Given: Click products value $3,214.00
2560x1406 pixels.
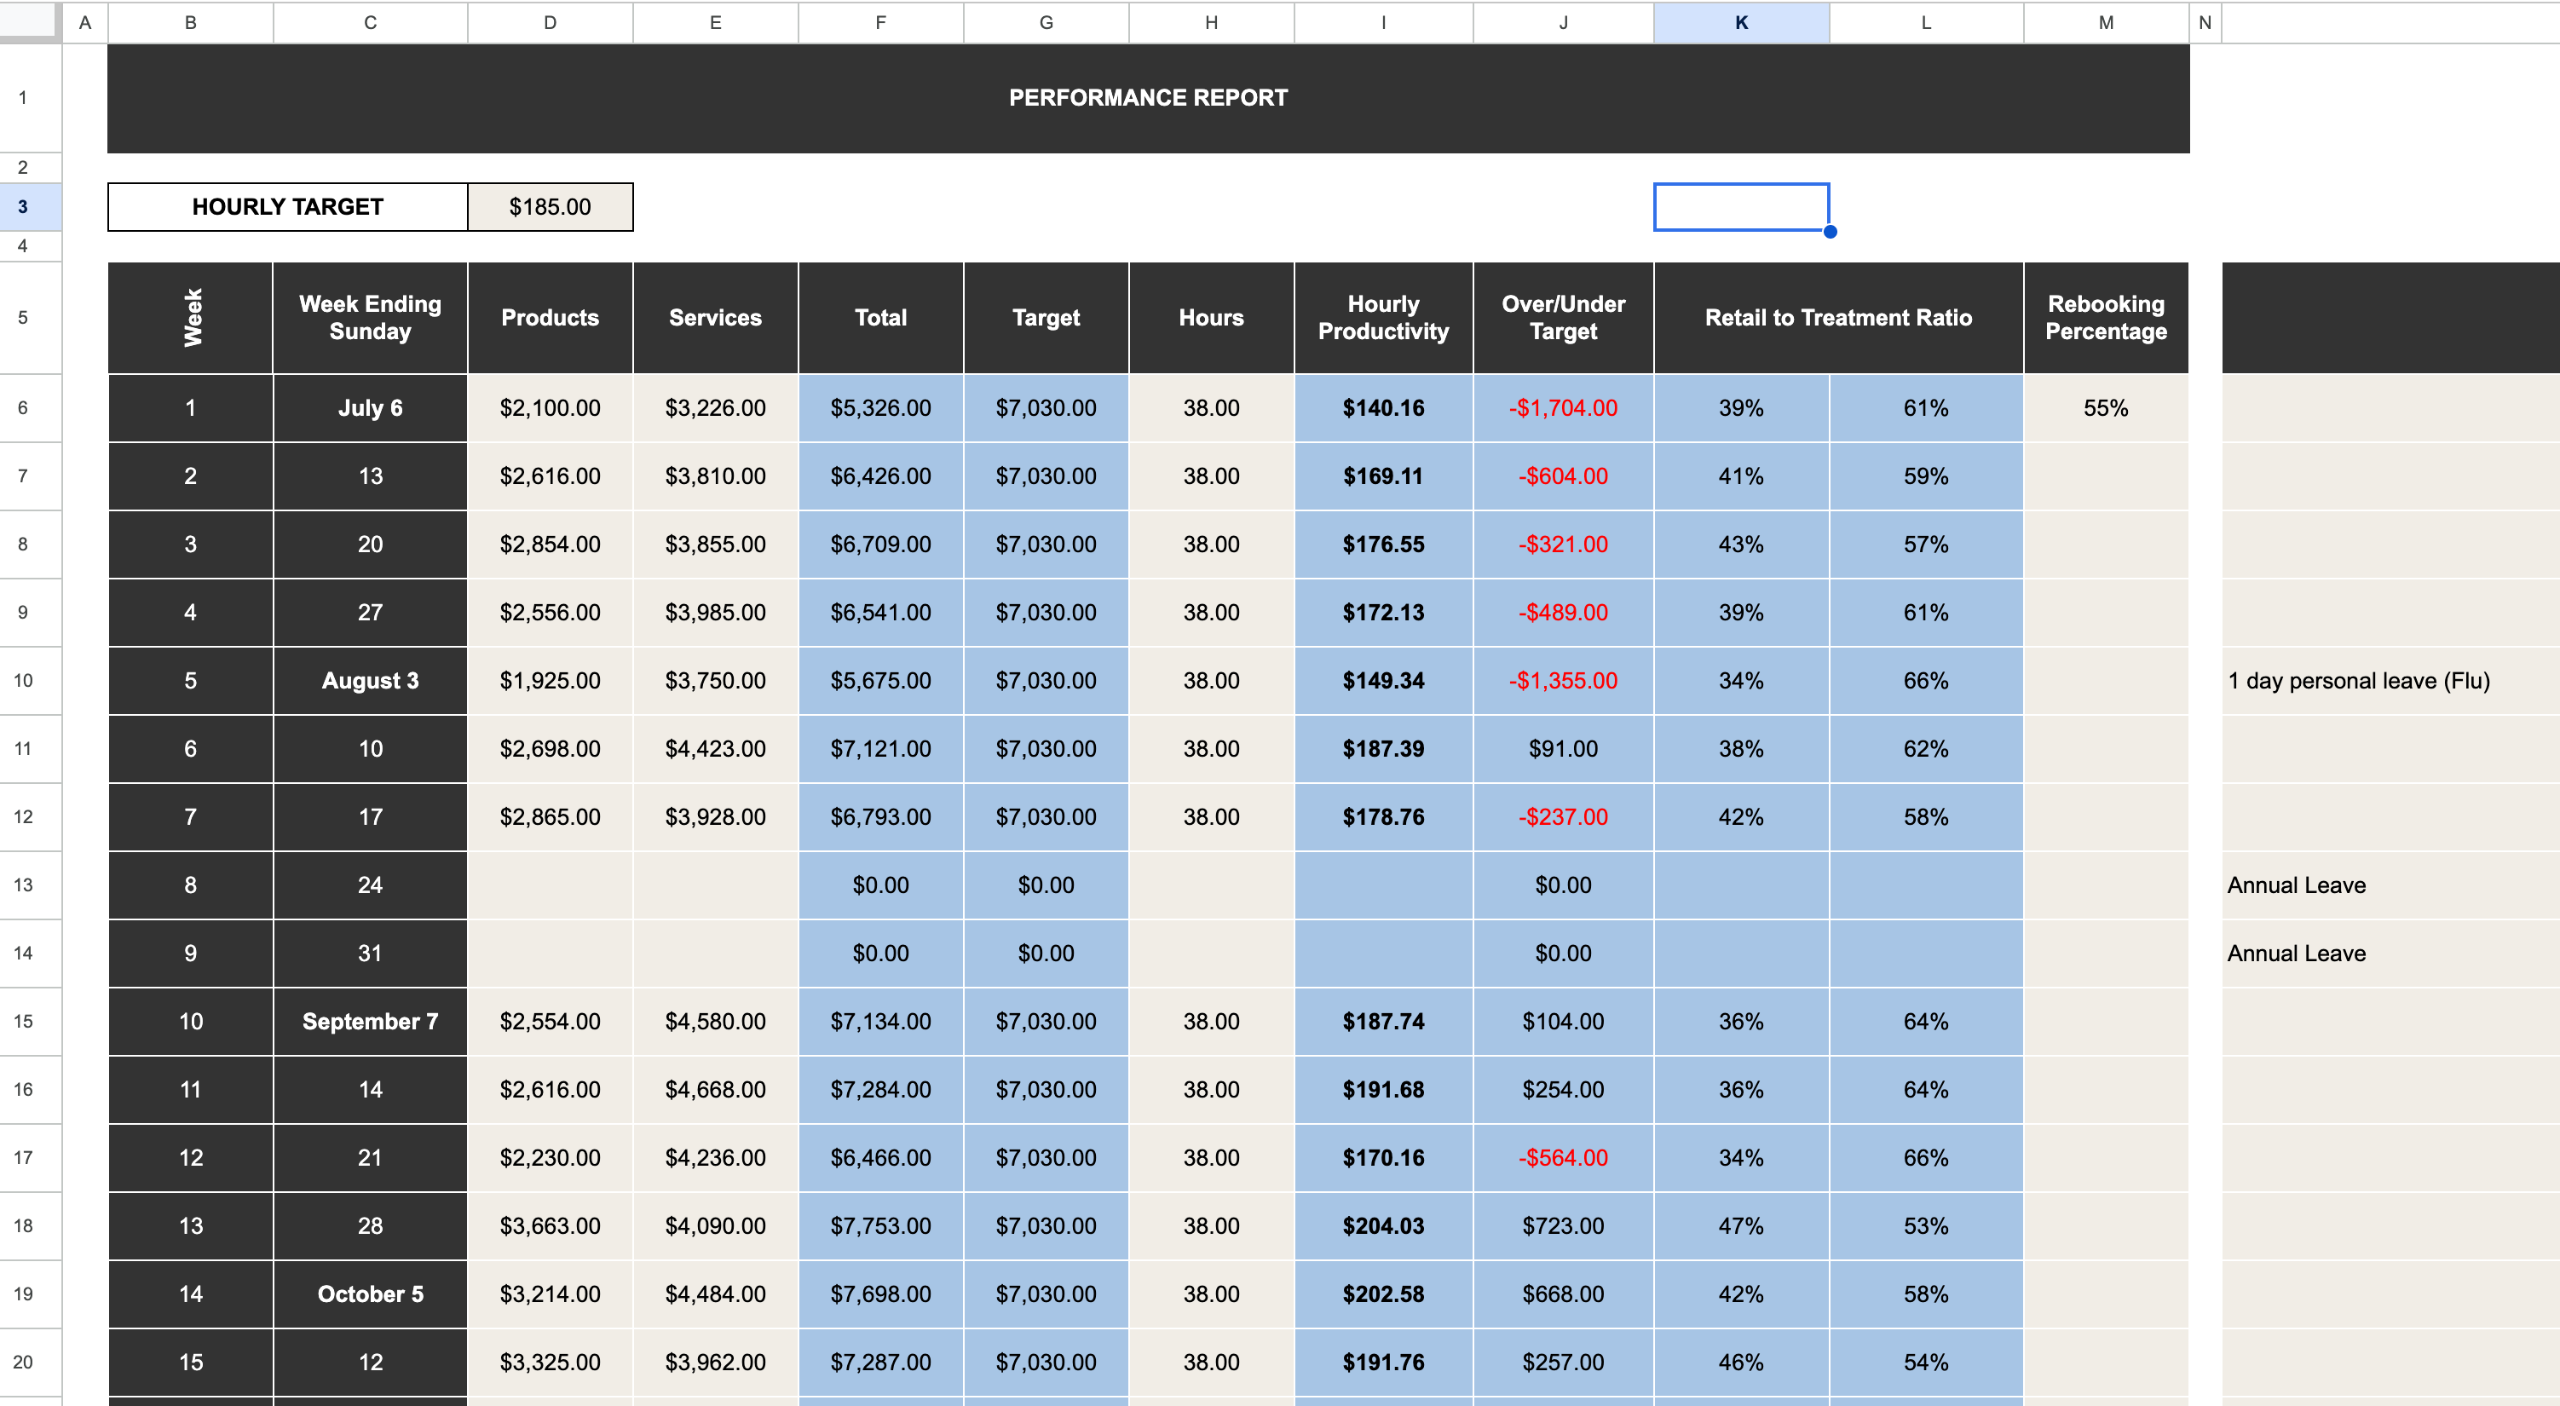Looking at the screenshot, I should click(x=550, y=1293).
